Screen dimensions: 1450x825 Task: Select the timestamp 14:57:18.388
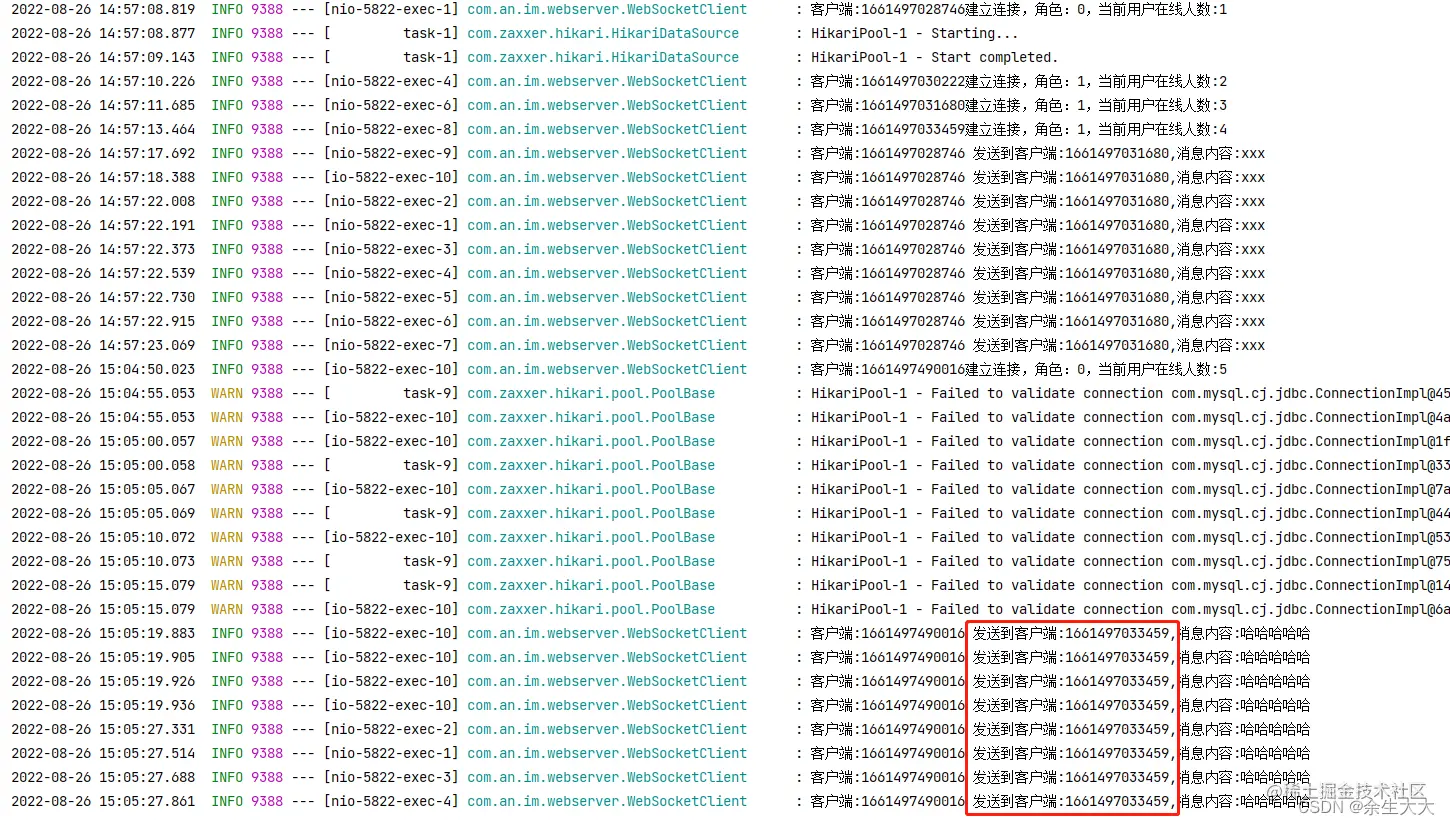coord(147,177)
